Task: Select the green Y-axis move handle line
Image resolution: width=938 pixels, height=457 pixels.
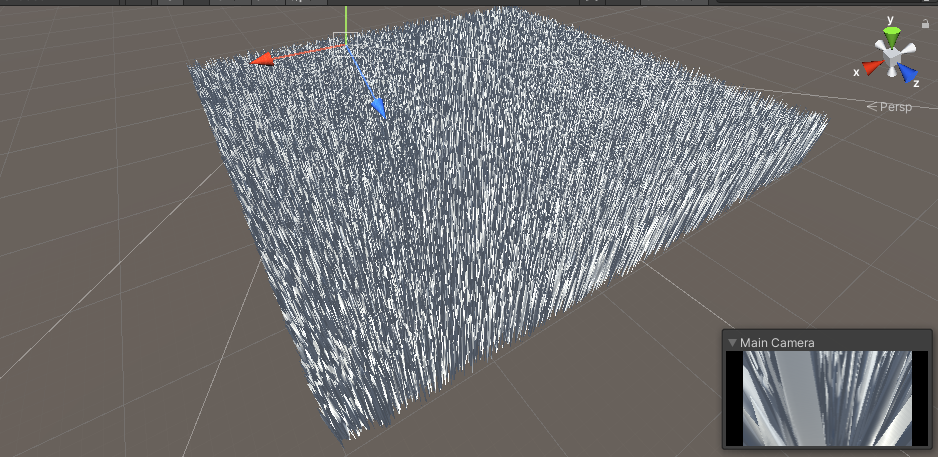Action: click(346, 24)
